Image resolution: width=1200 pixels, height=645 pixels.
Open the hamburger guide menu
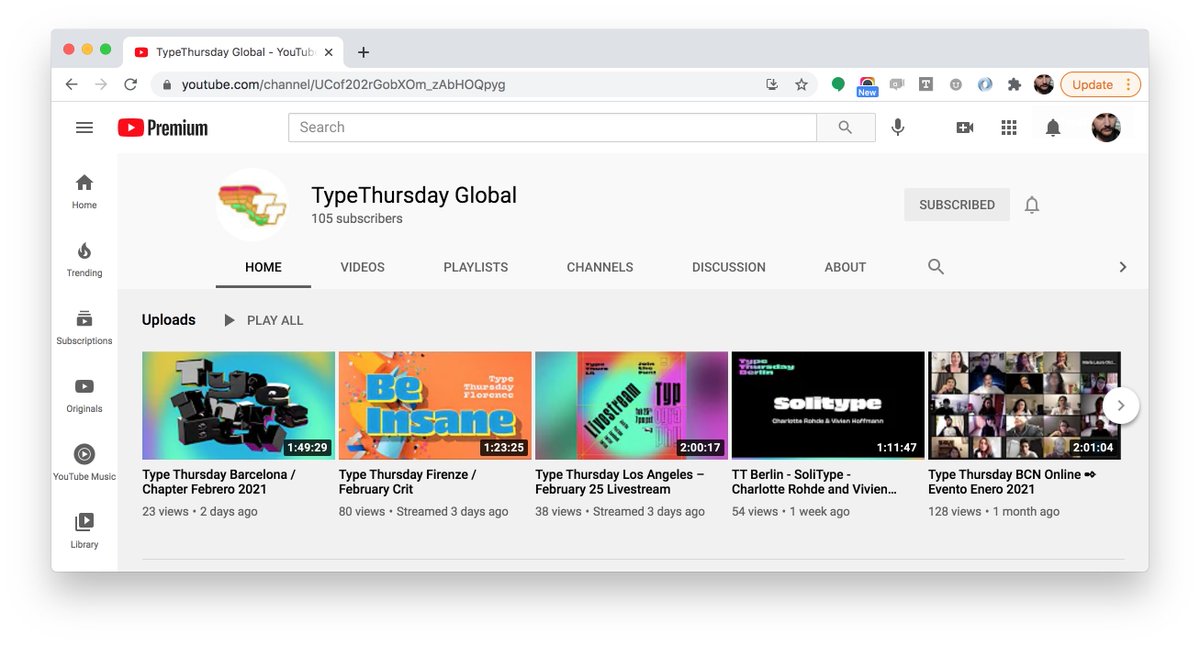(x=84, y=128)
